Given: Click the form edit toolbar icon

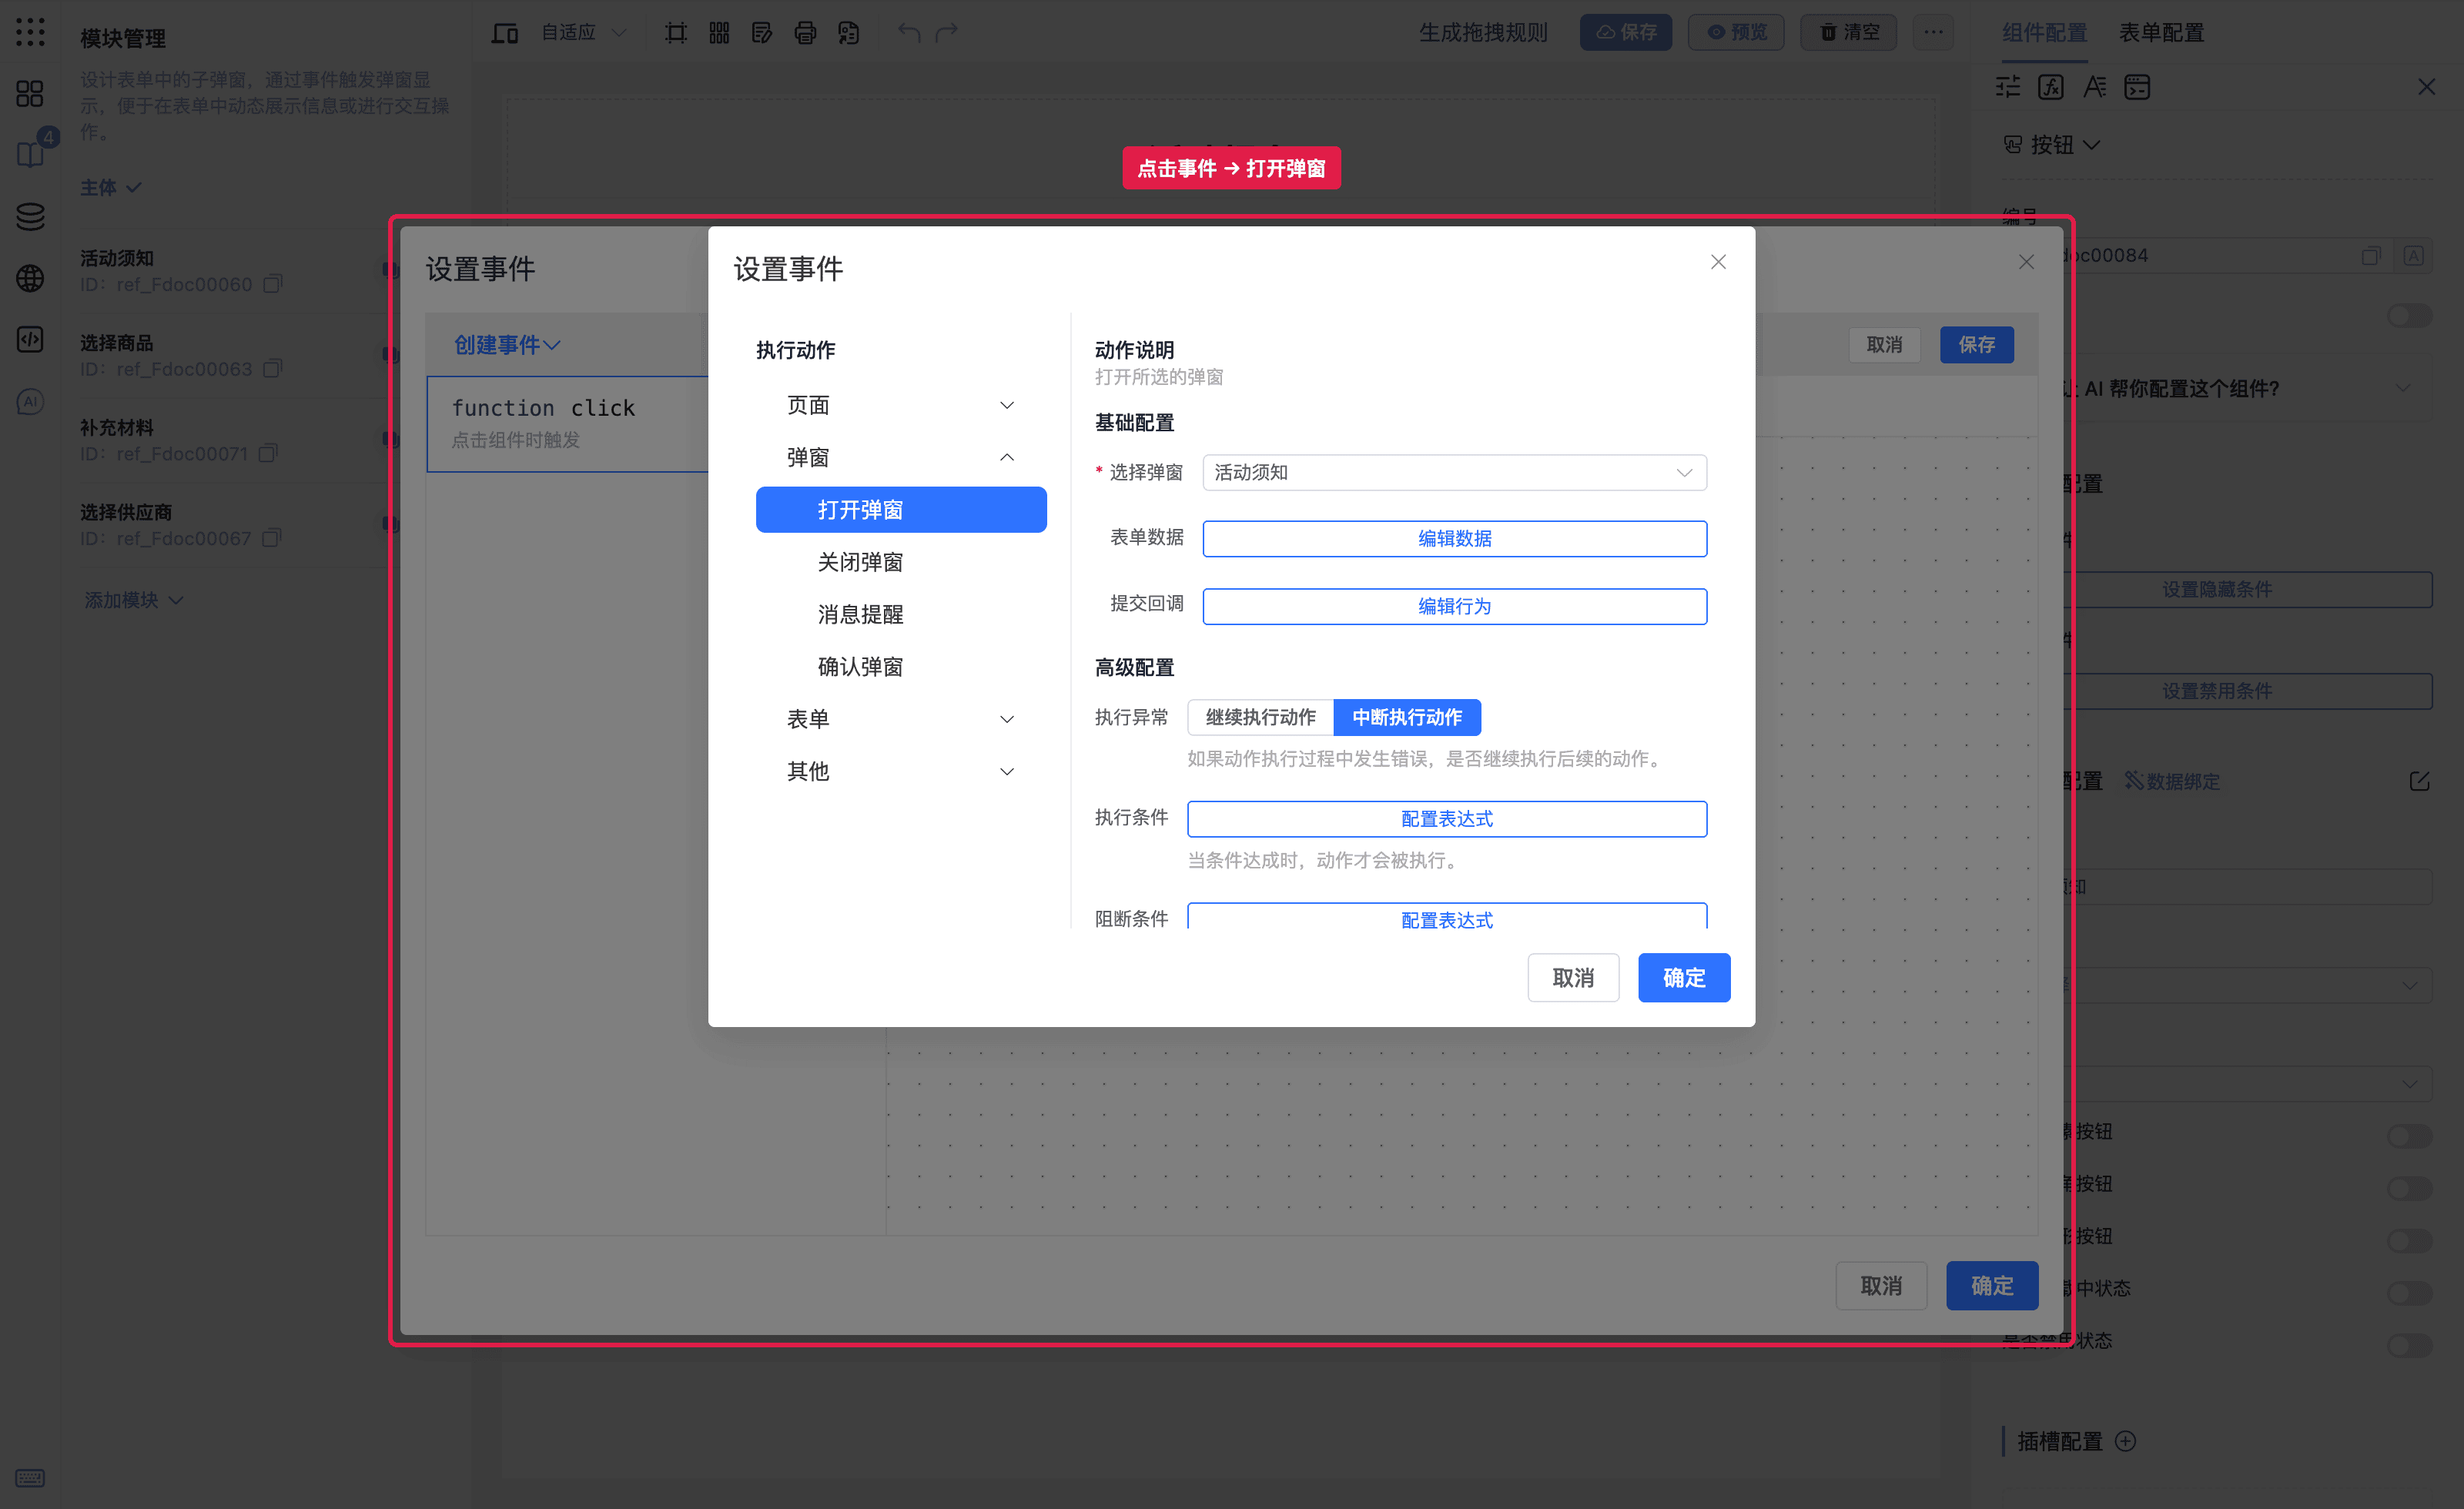Looking at the screenshot, I should [762, 33].
